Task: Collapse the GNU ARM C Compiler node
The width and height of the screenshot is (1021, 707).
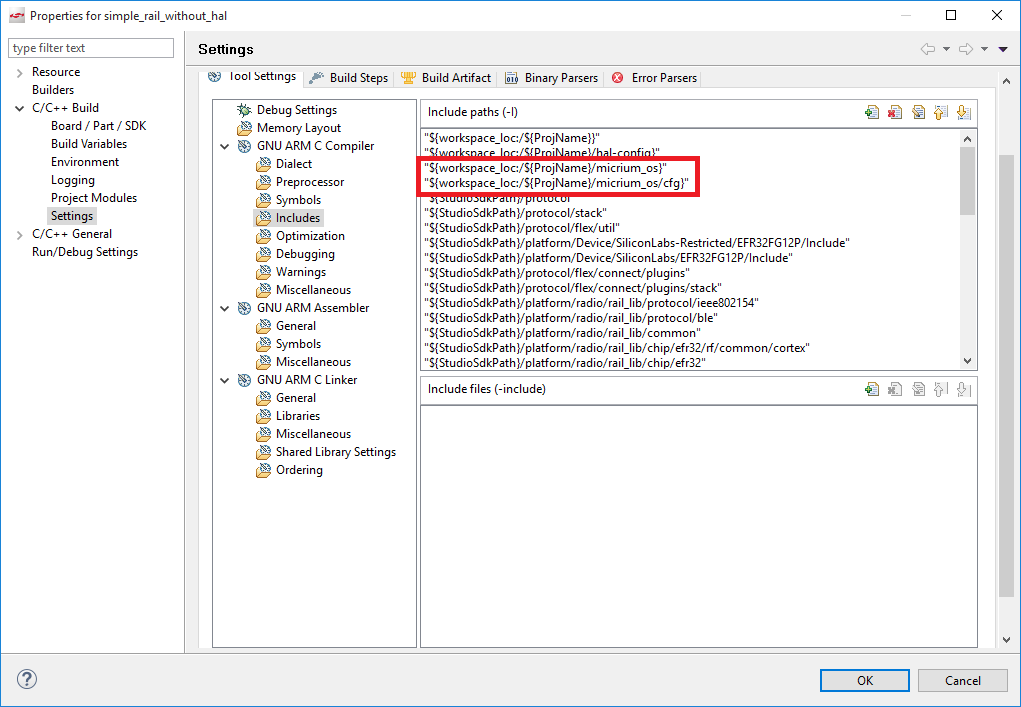Action: (x=225, y=146)
